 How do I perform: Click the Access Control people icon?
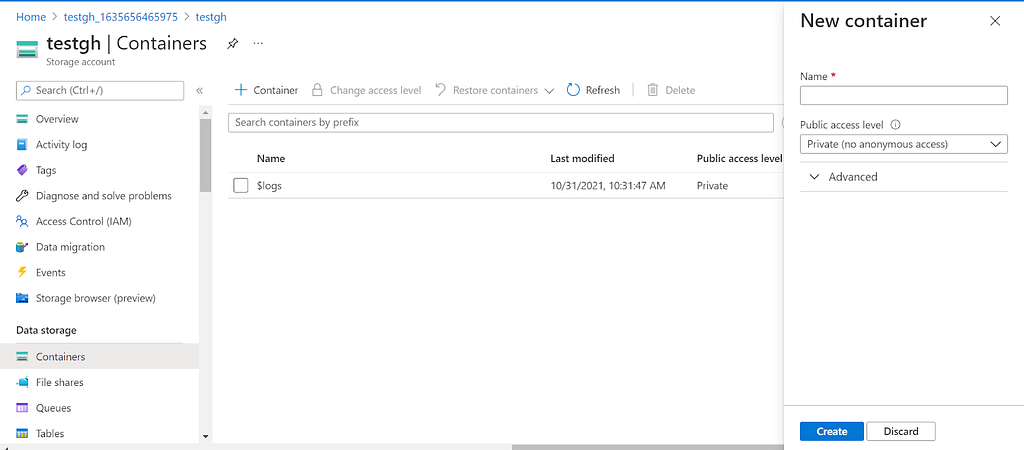click(x=22, y=221)
